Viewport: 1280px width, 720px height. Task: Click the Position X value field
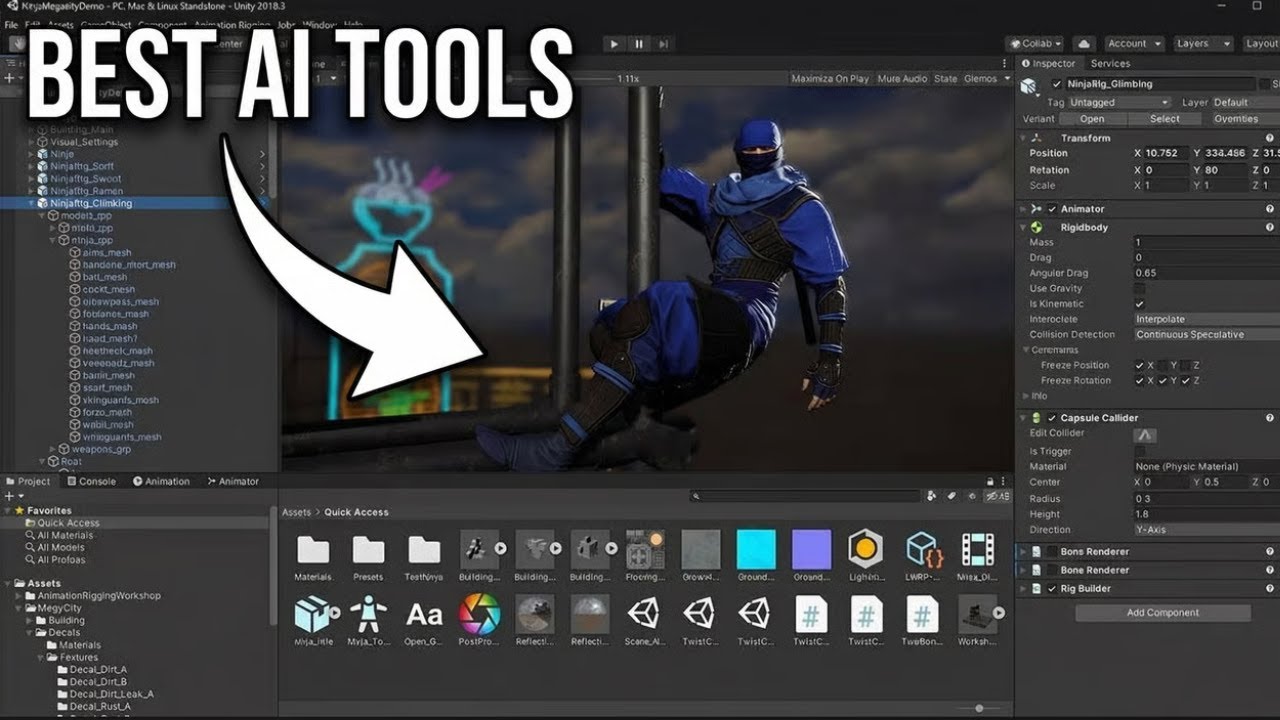coord(1166,153)
